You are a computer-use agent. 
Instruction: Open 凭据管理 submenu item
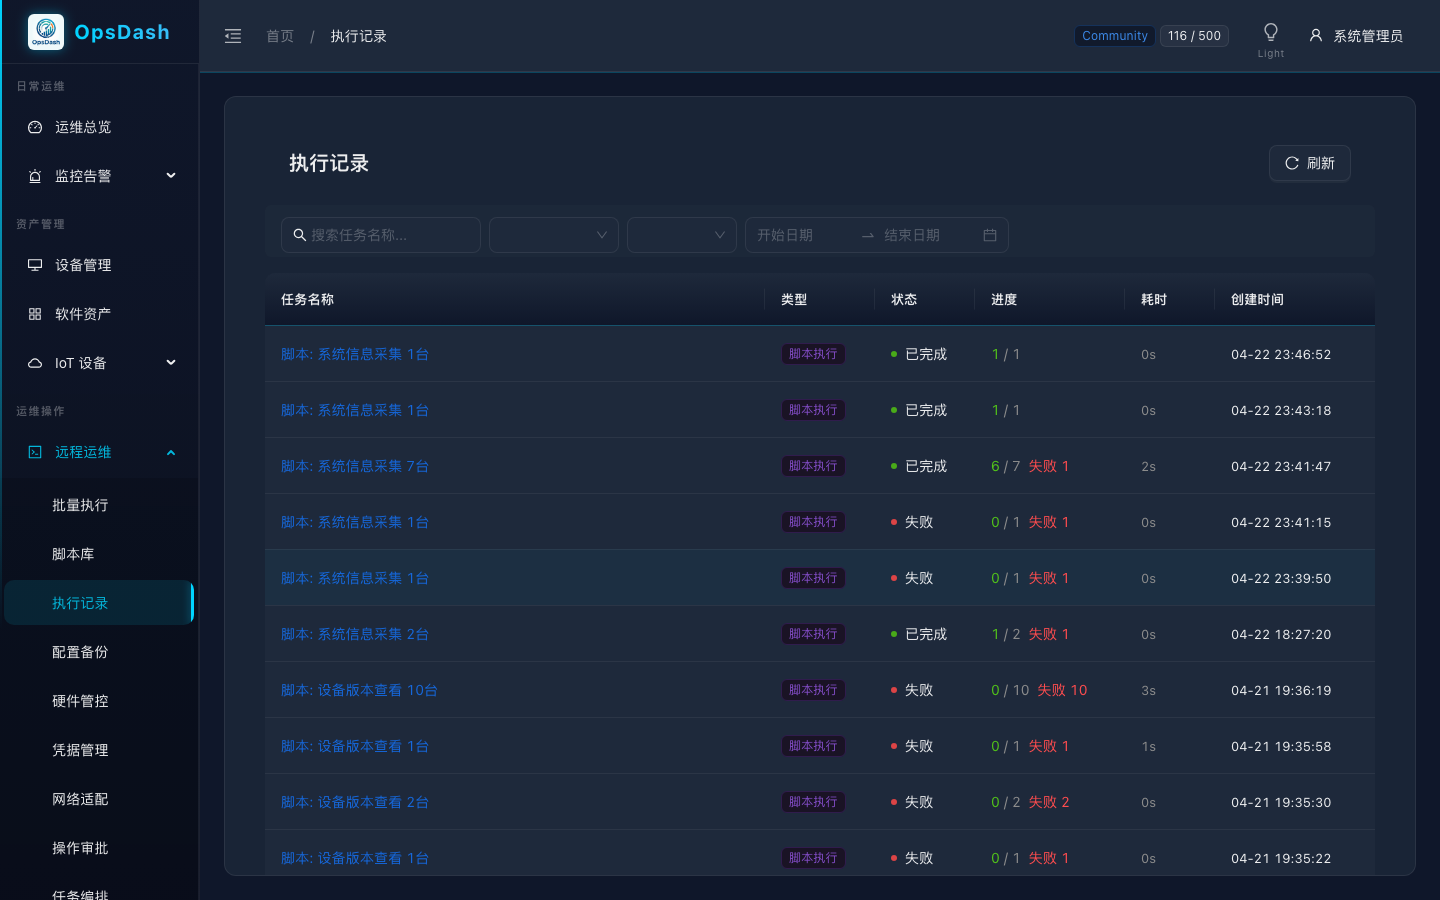pyautogui.click(x=99, y=750)
